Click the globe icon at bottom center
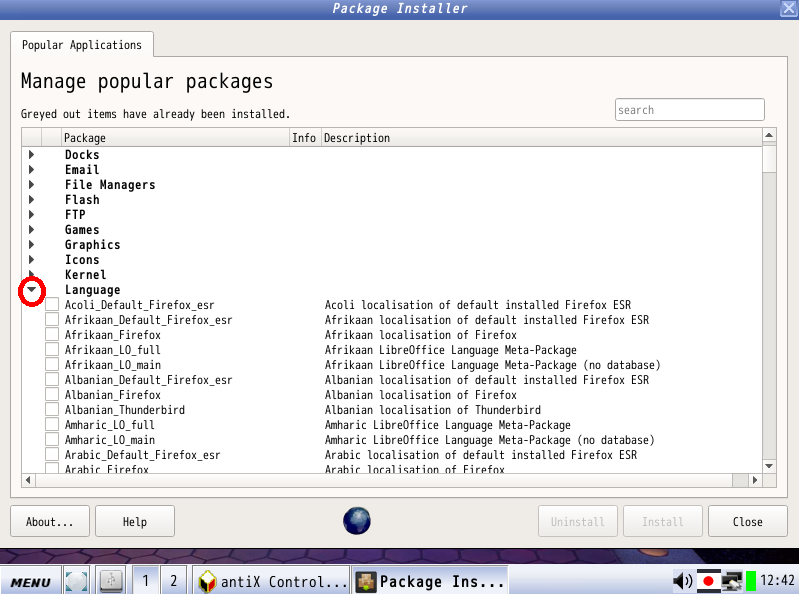The width and height of the screenshot is (799, 594). (x=357, y=521)
